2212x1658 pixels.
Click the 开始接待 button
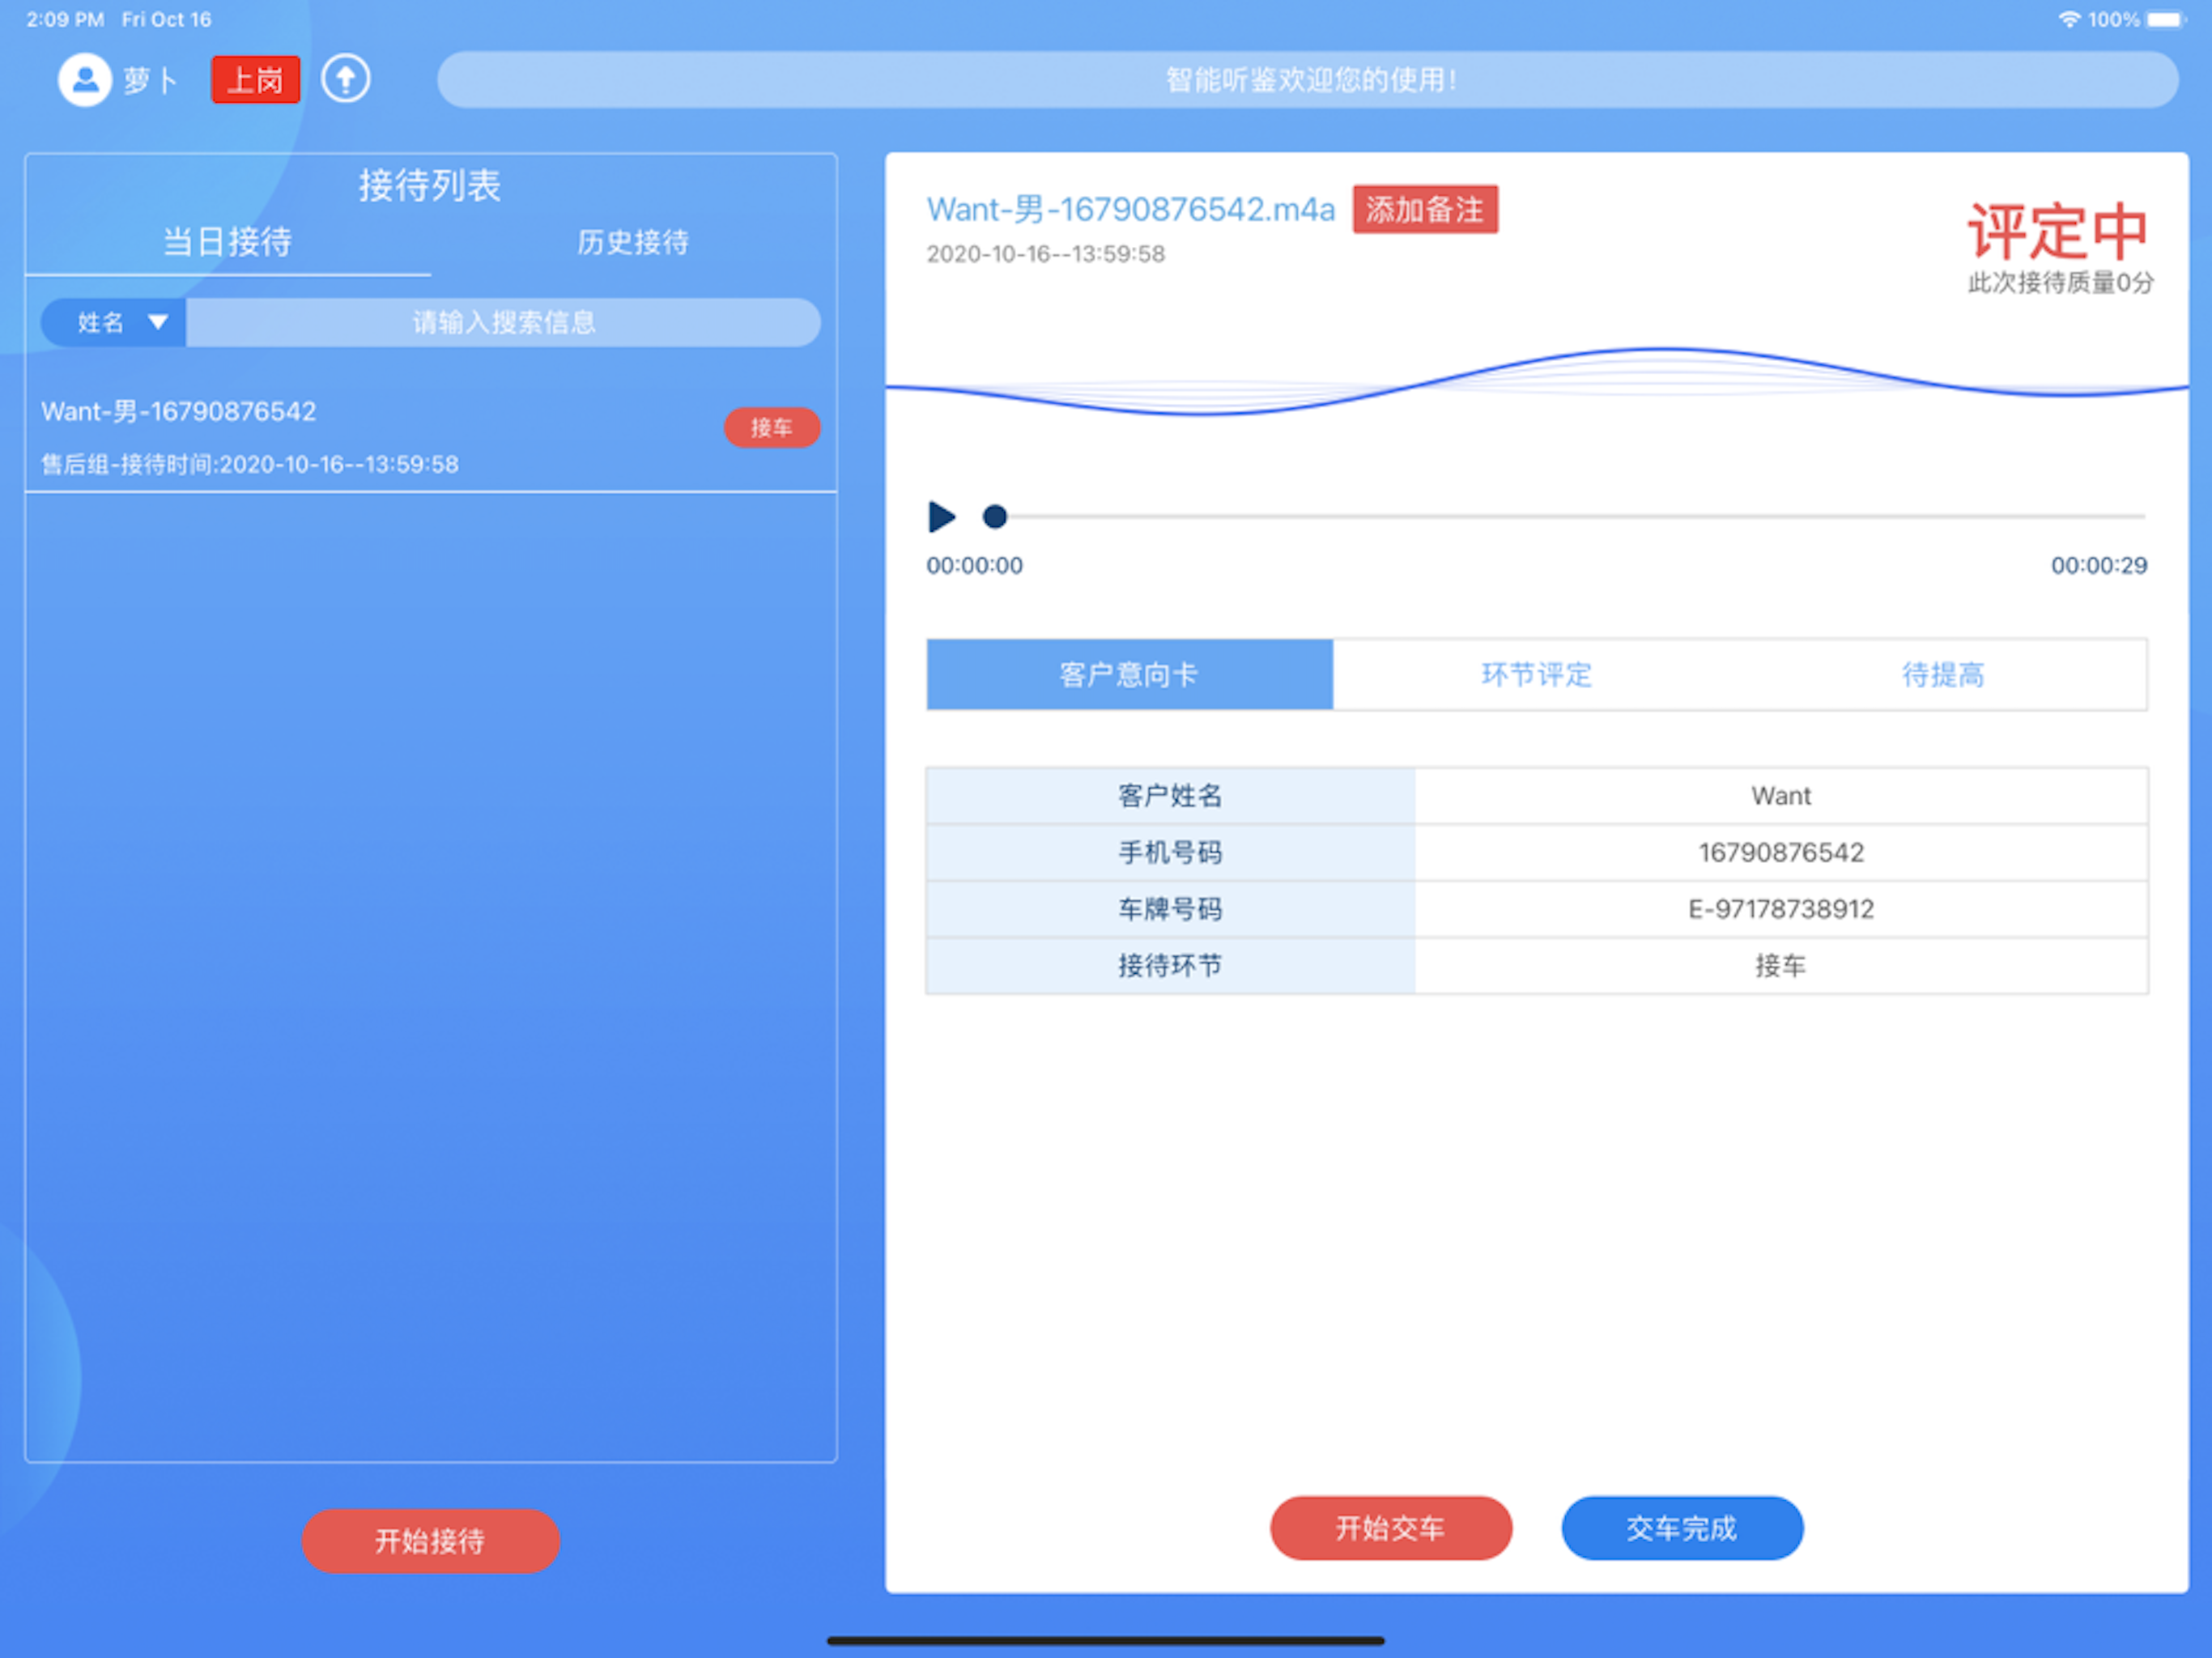tap(430, 1541)
